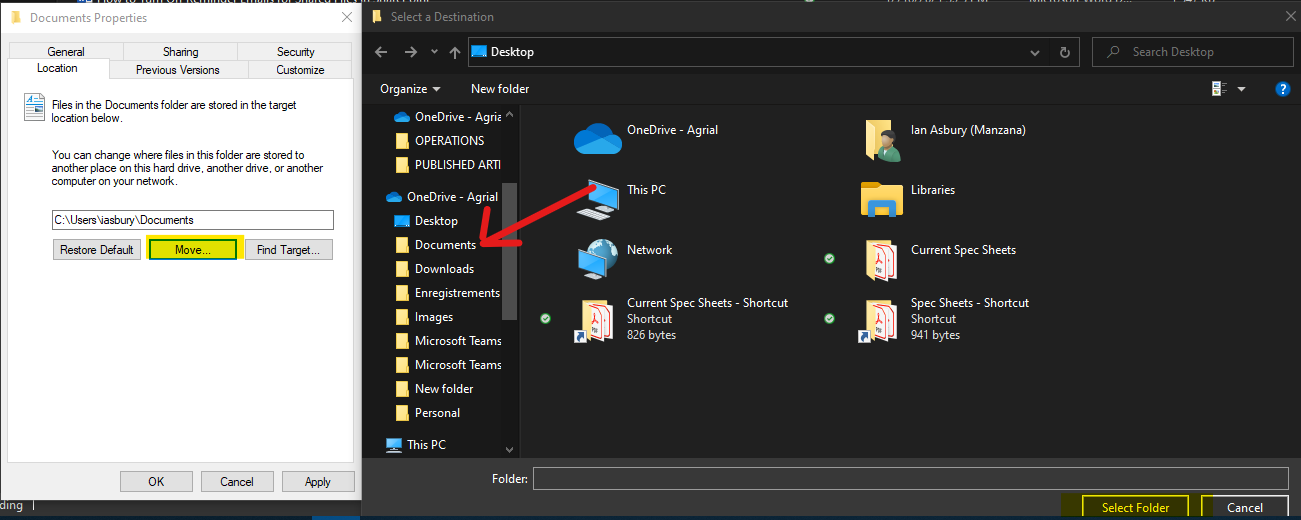Refresh the Desktop address bar

point(1065,52)
